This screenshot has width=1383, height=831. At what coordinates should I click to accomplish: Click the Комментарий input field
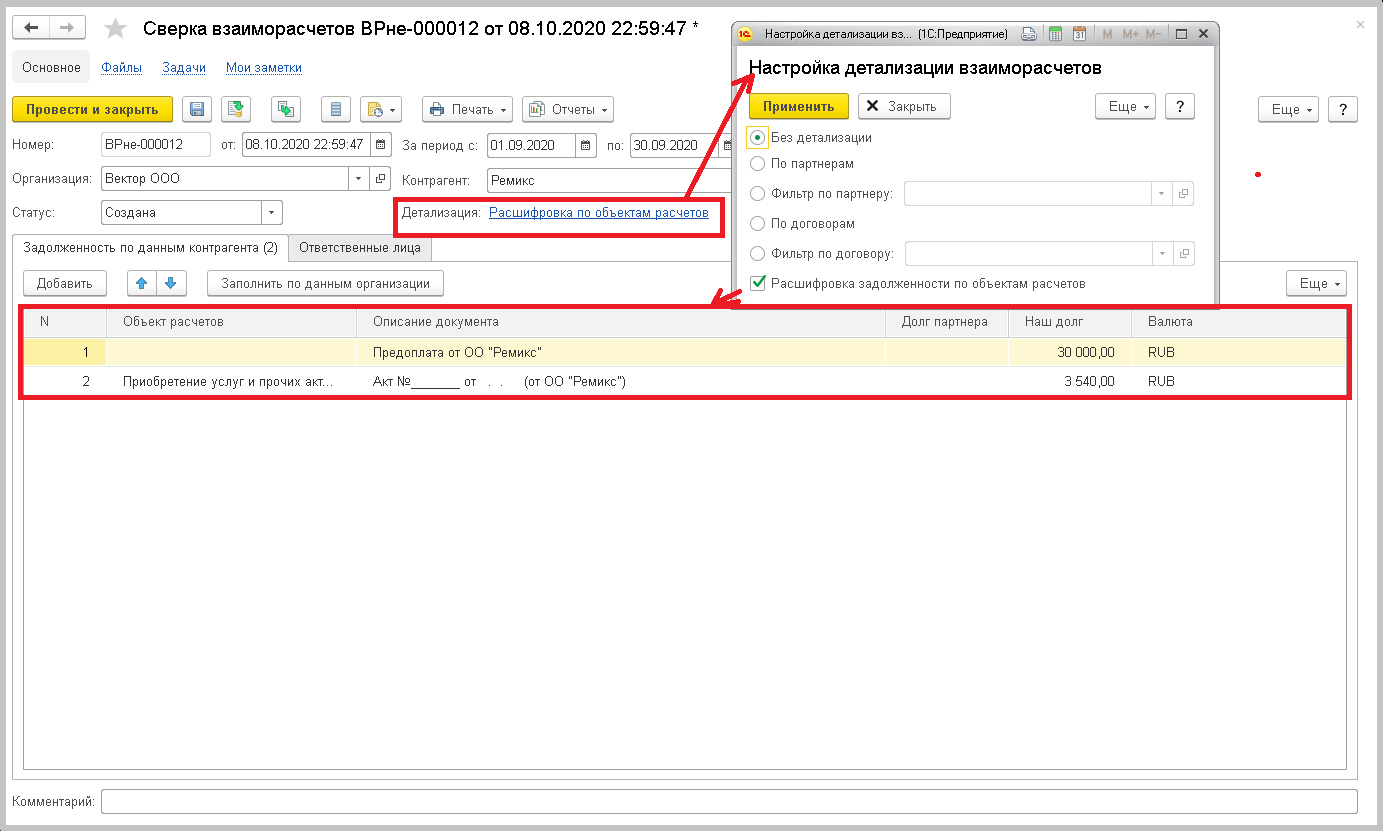click(x=729, y=802)
